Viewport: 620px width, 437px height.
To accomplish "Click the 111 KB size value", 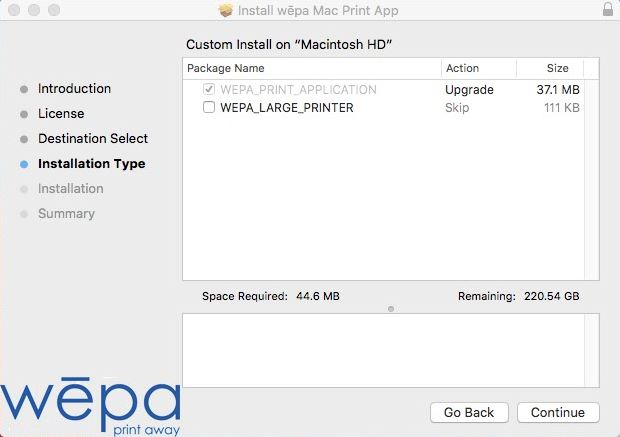I will [561, 108].
